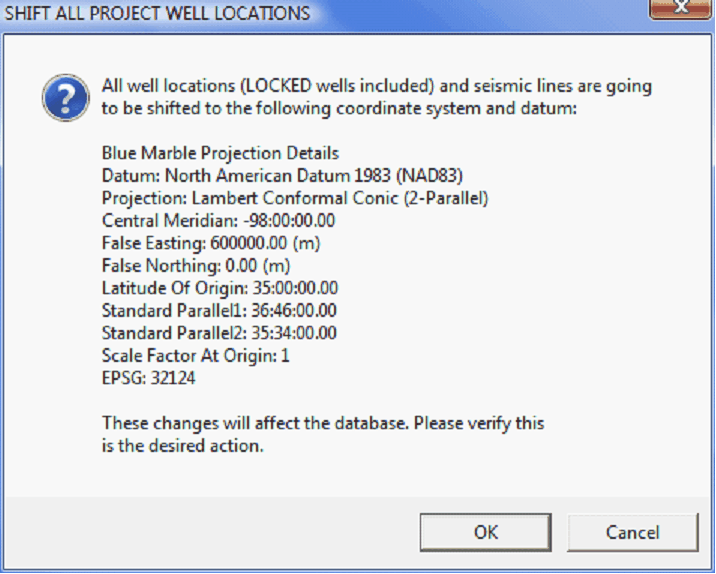Click the False Easting 600000.00 line
Viewport: 716px width, 574px height.
(211, 243)
